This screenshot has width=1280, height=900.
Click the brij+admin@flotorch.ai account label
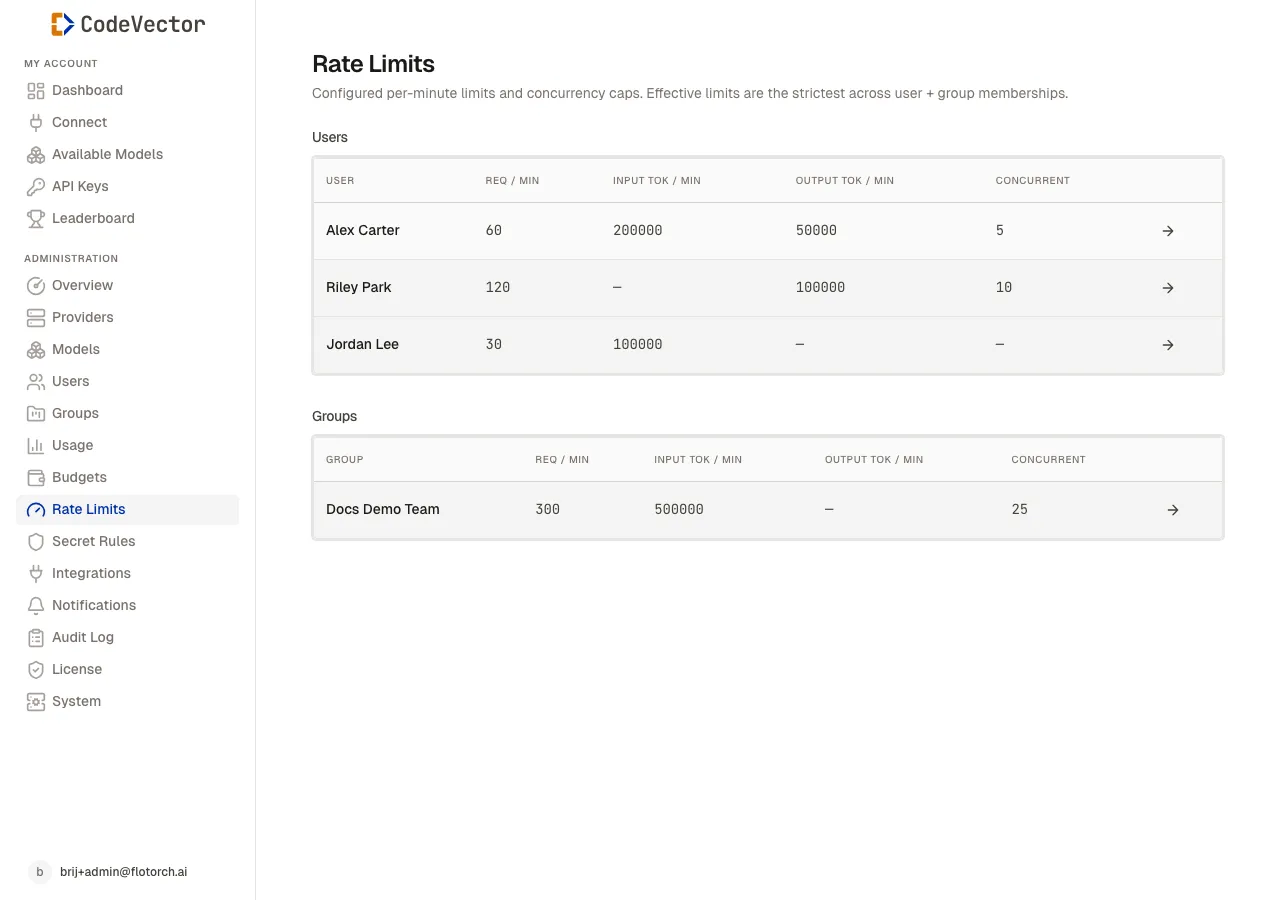click(124, 872)
